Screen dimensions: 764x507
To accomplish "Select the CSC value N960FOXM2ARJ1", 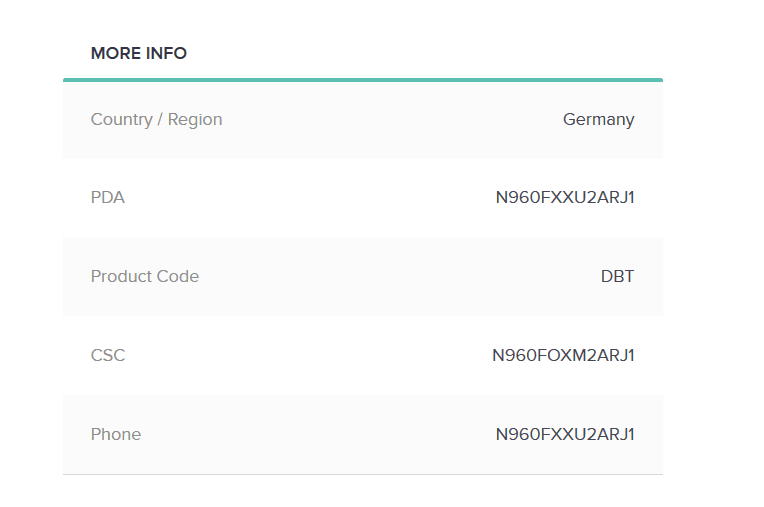I will pyautogui.click(x=563, y=355).
